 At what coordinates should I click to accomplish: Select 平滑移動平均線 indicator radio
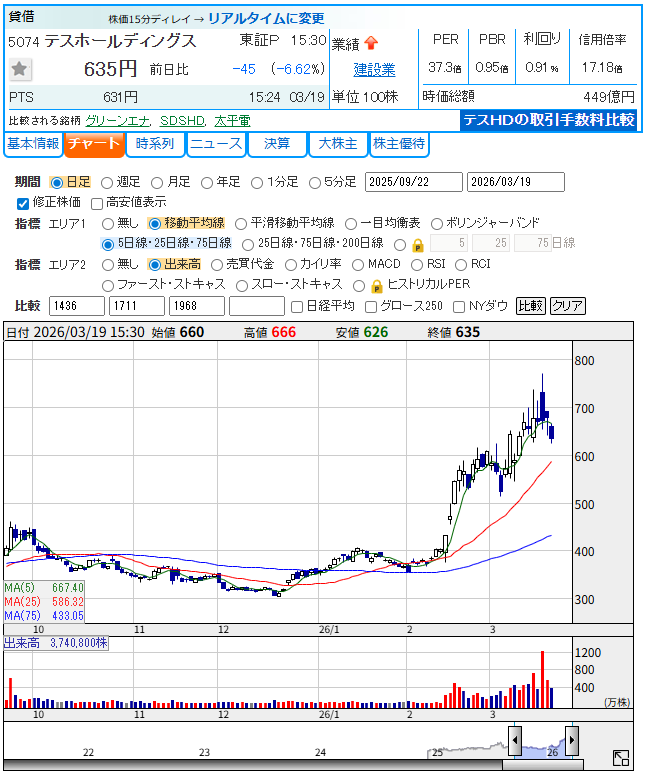[x=241, y=224]
